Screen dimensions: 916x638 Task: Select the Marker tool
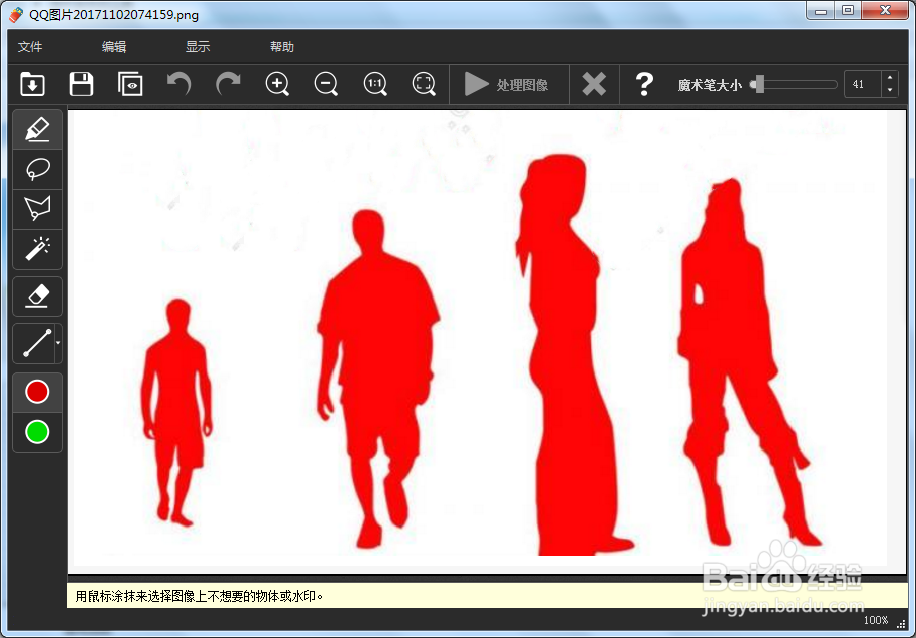point(37,129)
